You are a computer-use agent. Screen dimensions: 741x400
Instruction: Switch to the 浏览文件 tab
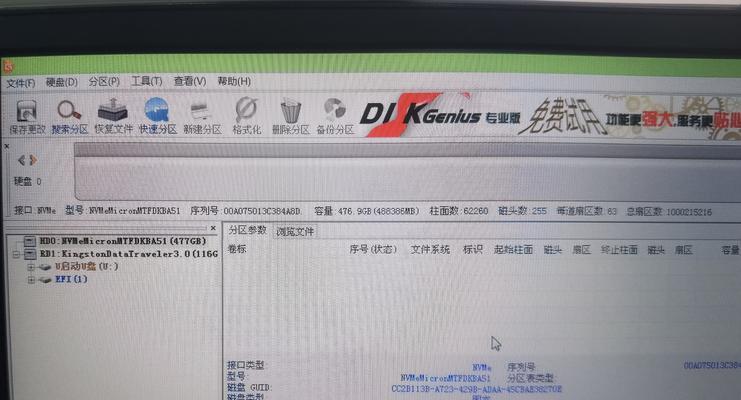point(295,232)
